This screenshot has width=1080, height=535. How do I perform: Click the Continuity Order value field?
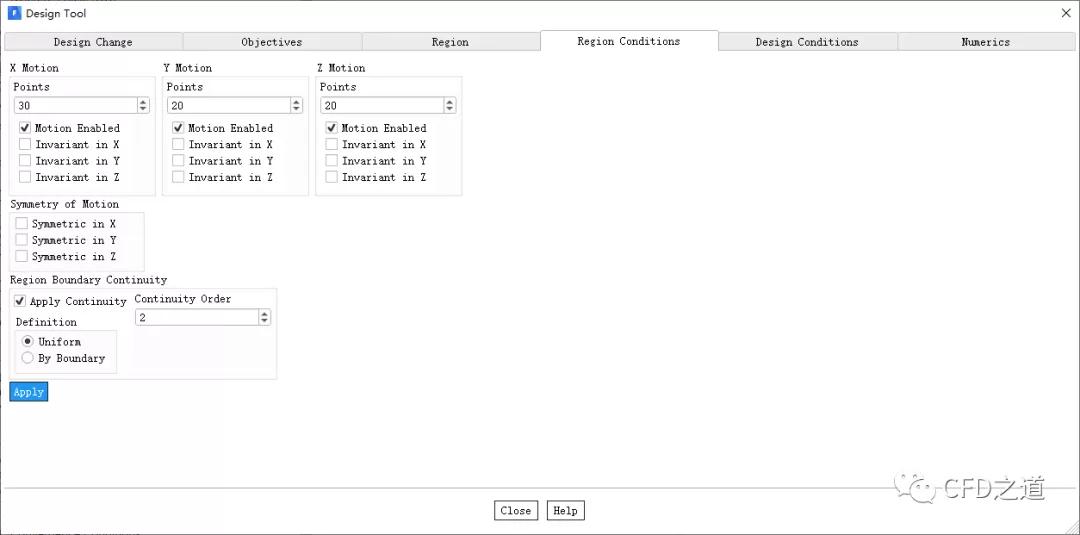coord(197,317)
